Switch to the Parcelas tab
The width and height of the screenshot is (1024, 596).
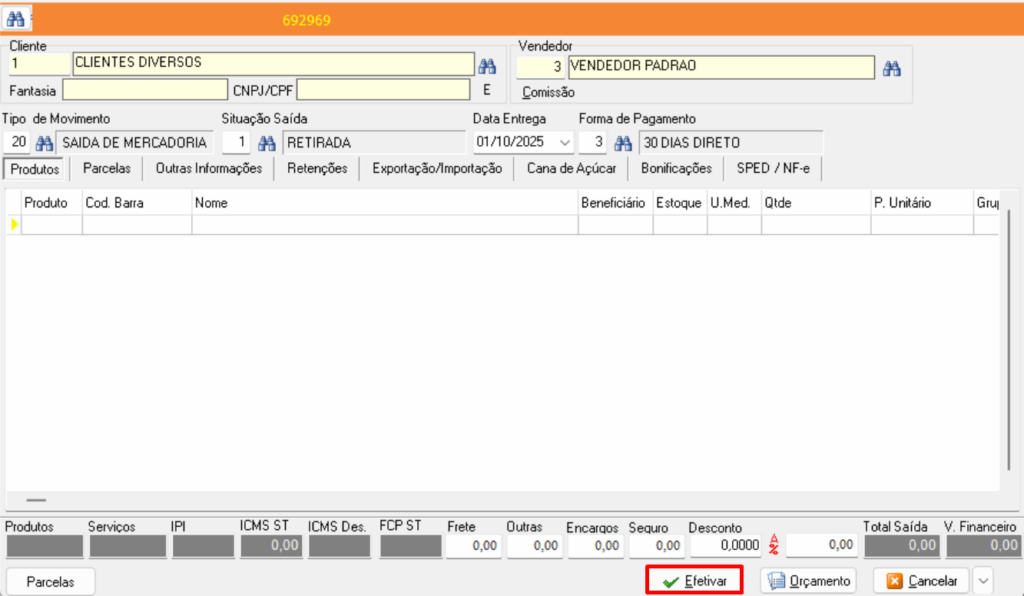pyautogui.click(x=107, y=169)
